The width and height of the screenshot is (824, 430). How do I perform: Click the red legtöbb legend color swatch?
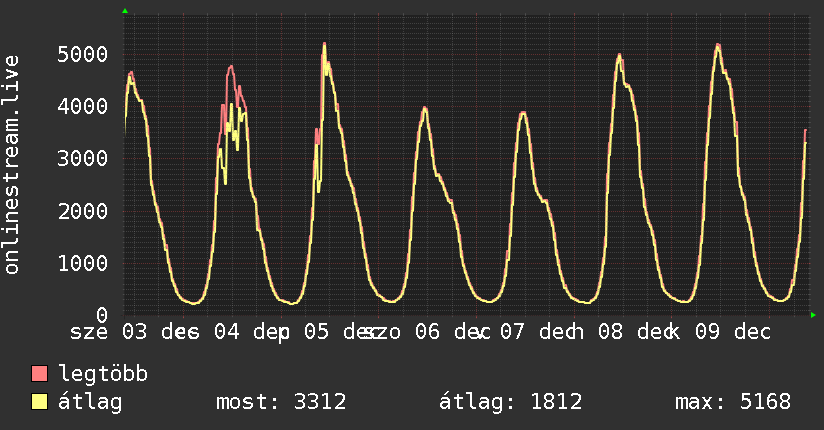(40, 374)
